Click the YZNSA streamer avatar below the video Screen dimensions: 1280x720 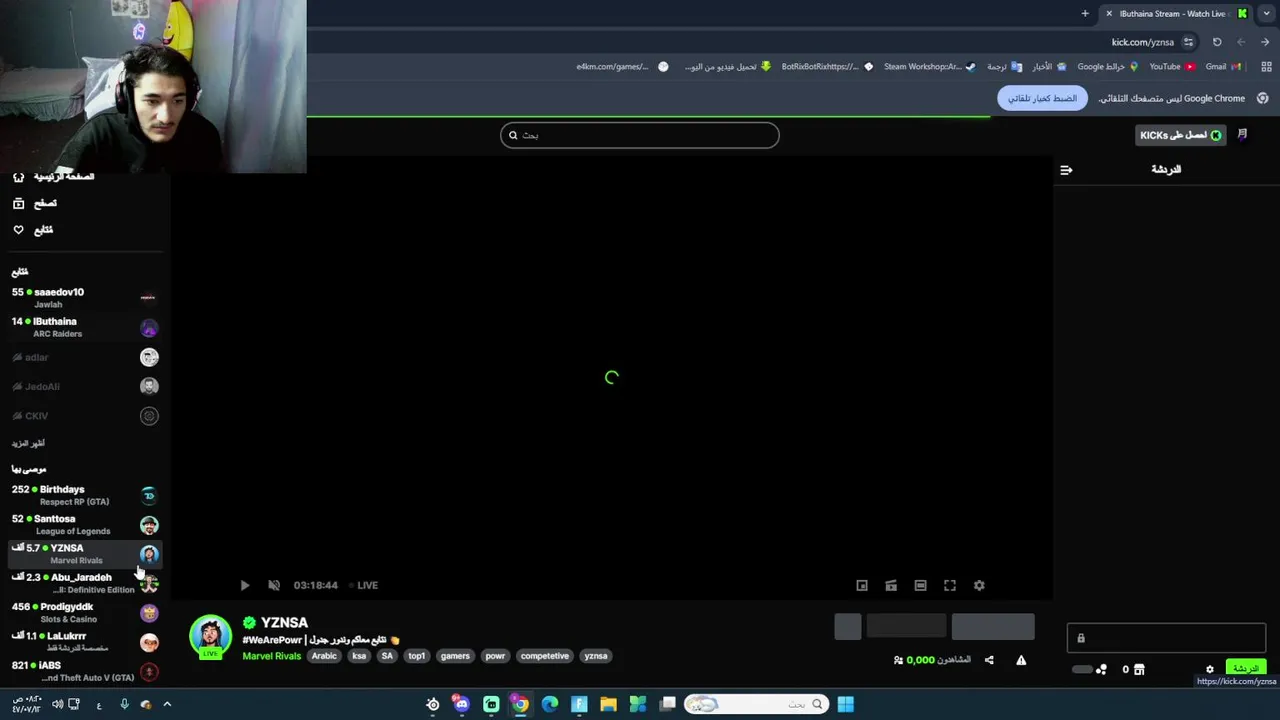[210, 637]
